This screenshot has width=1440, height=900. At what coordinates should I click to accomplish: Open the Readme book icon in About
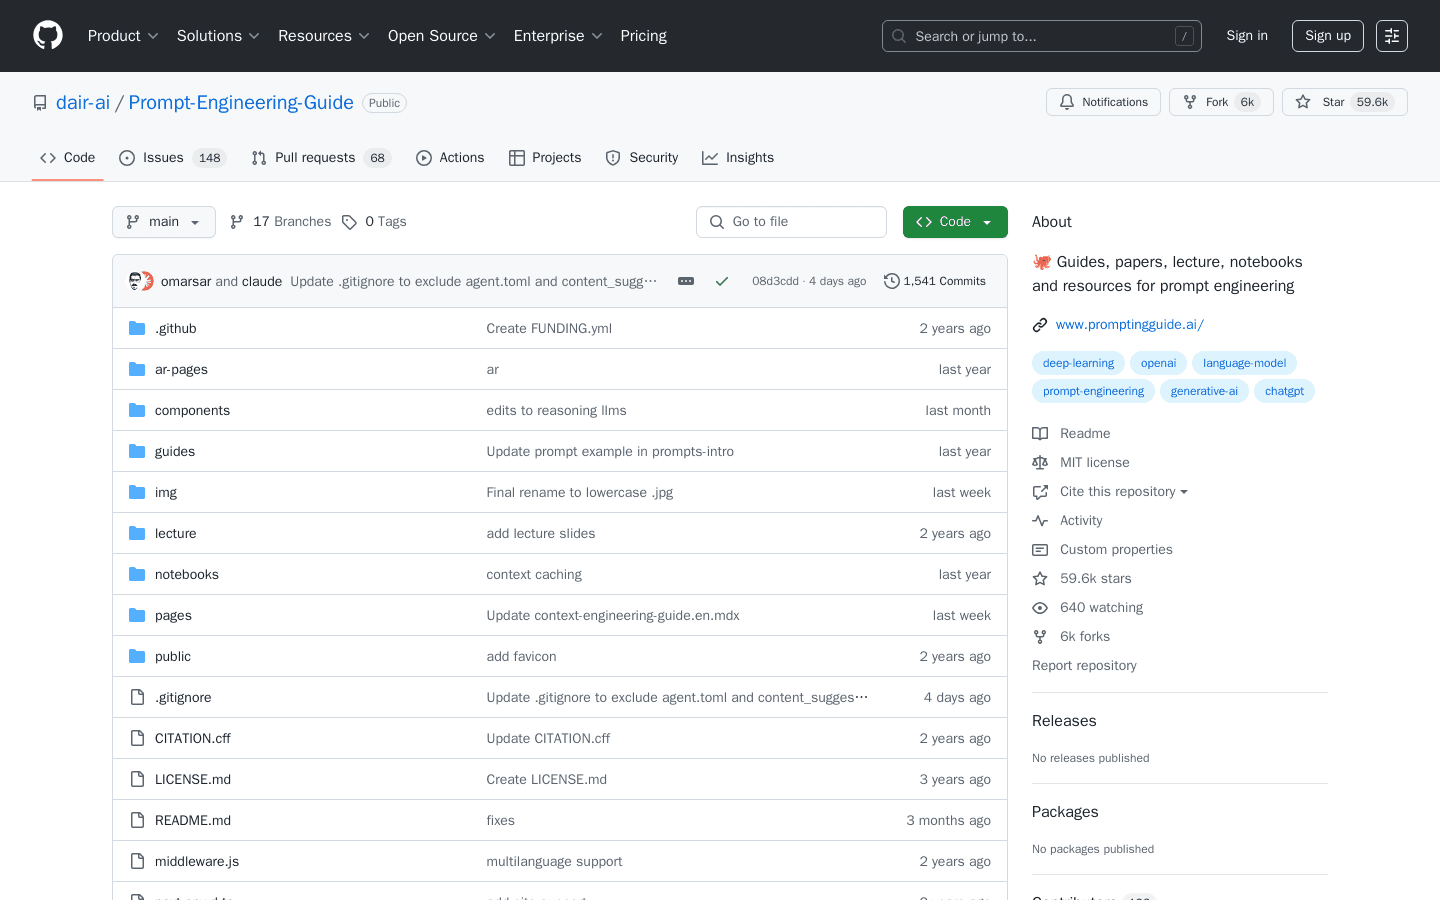(x=1040, y=433)
